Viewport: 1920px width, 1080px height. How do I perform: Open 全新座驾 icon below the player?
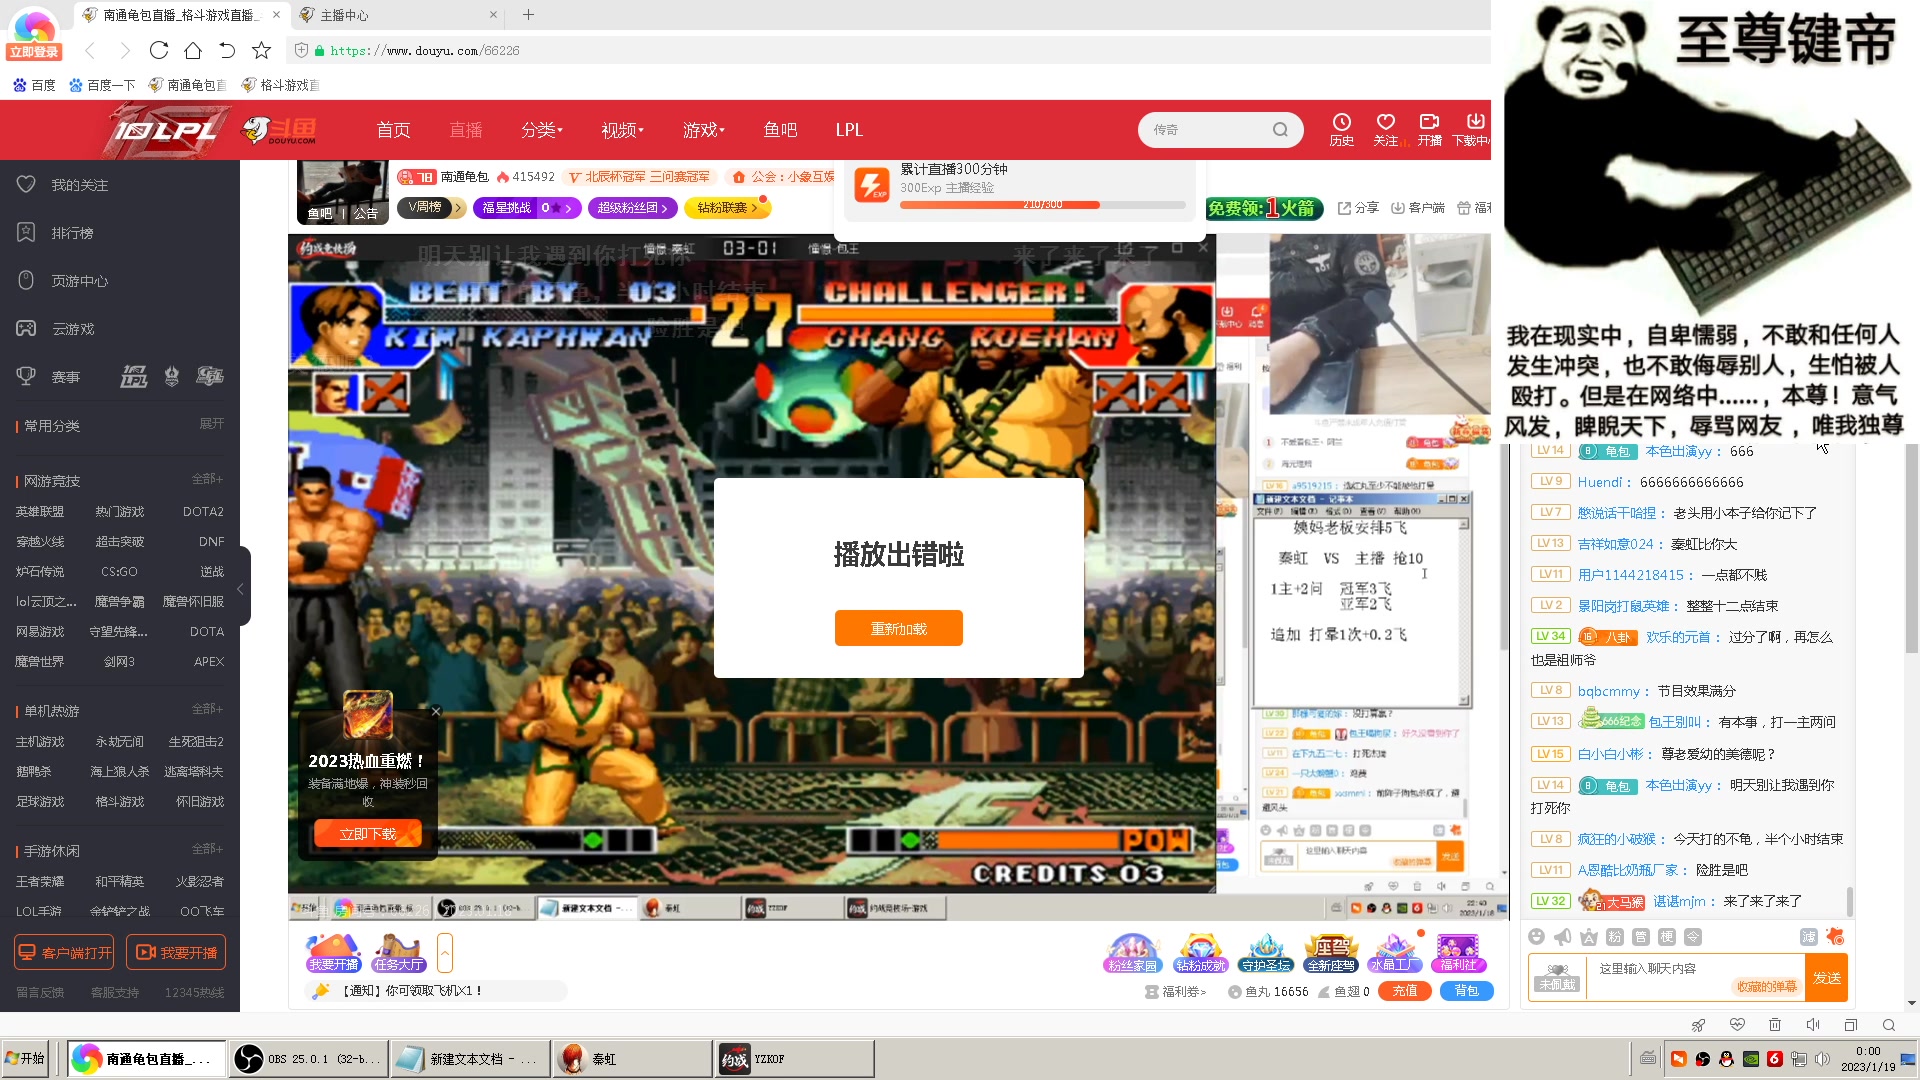pyautogui.click(x=1331, y=953)
